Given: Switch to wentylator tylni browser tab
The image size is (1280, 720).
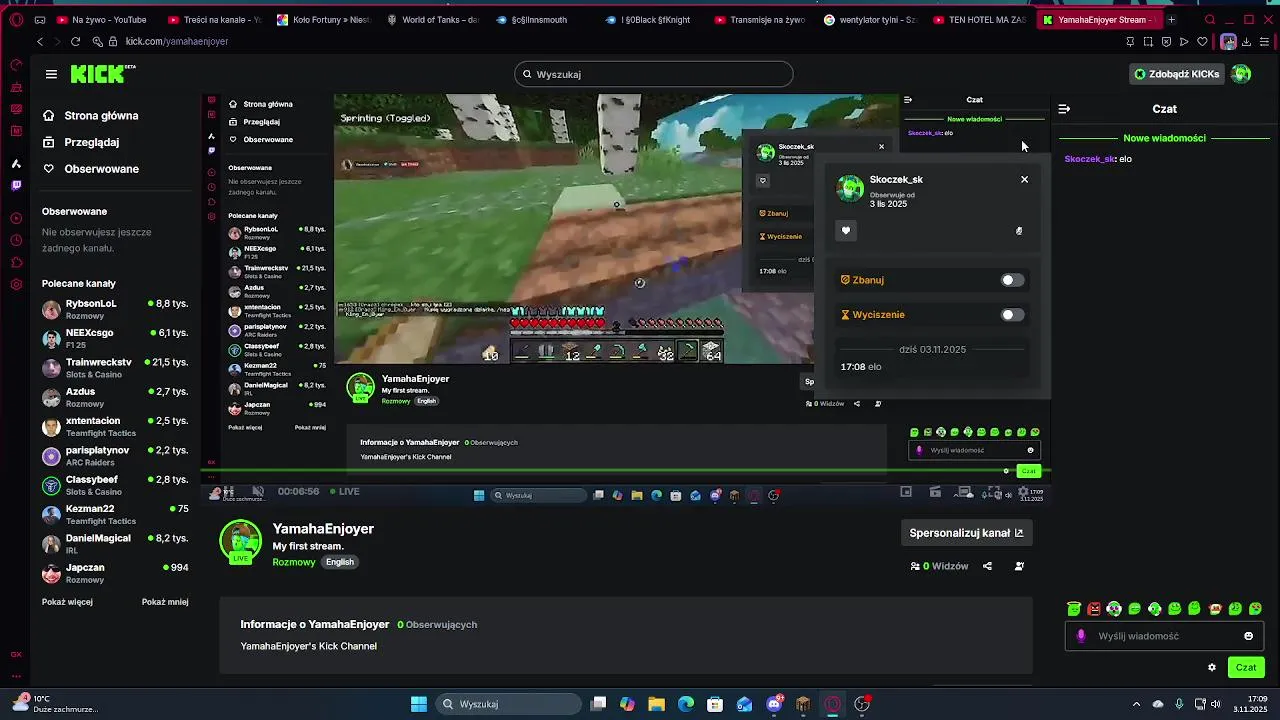Looking at the screenshot, I should point(872,19).
